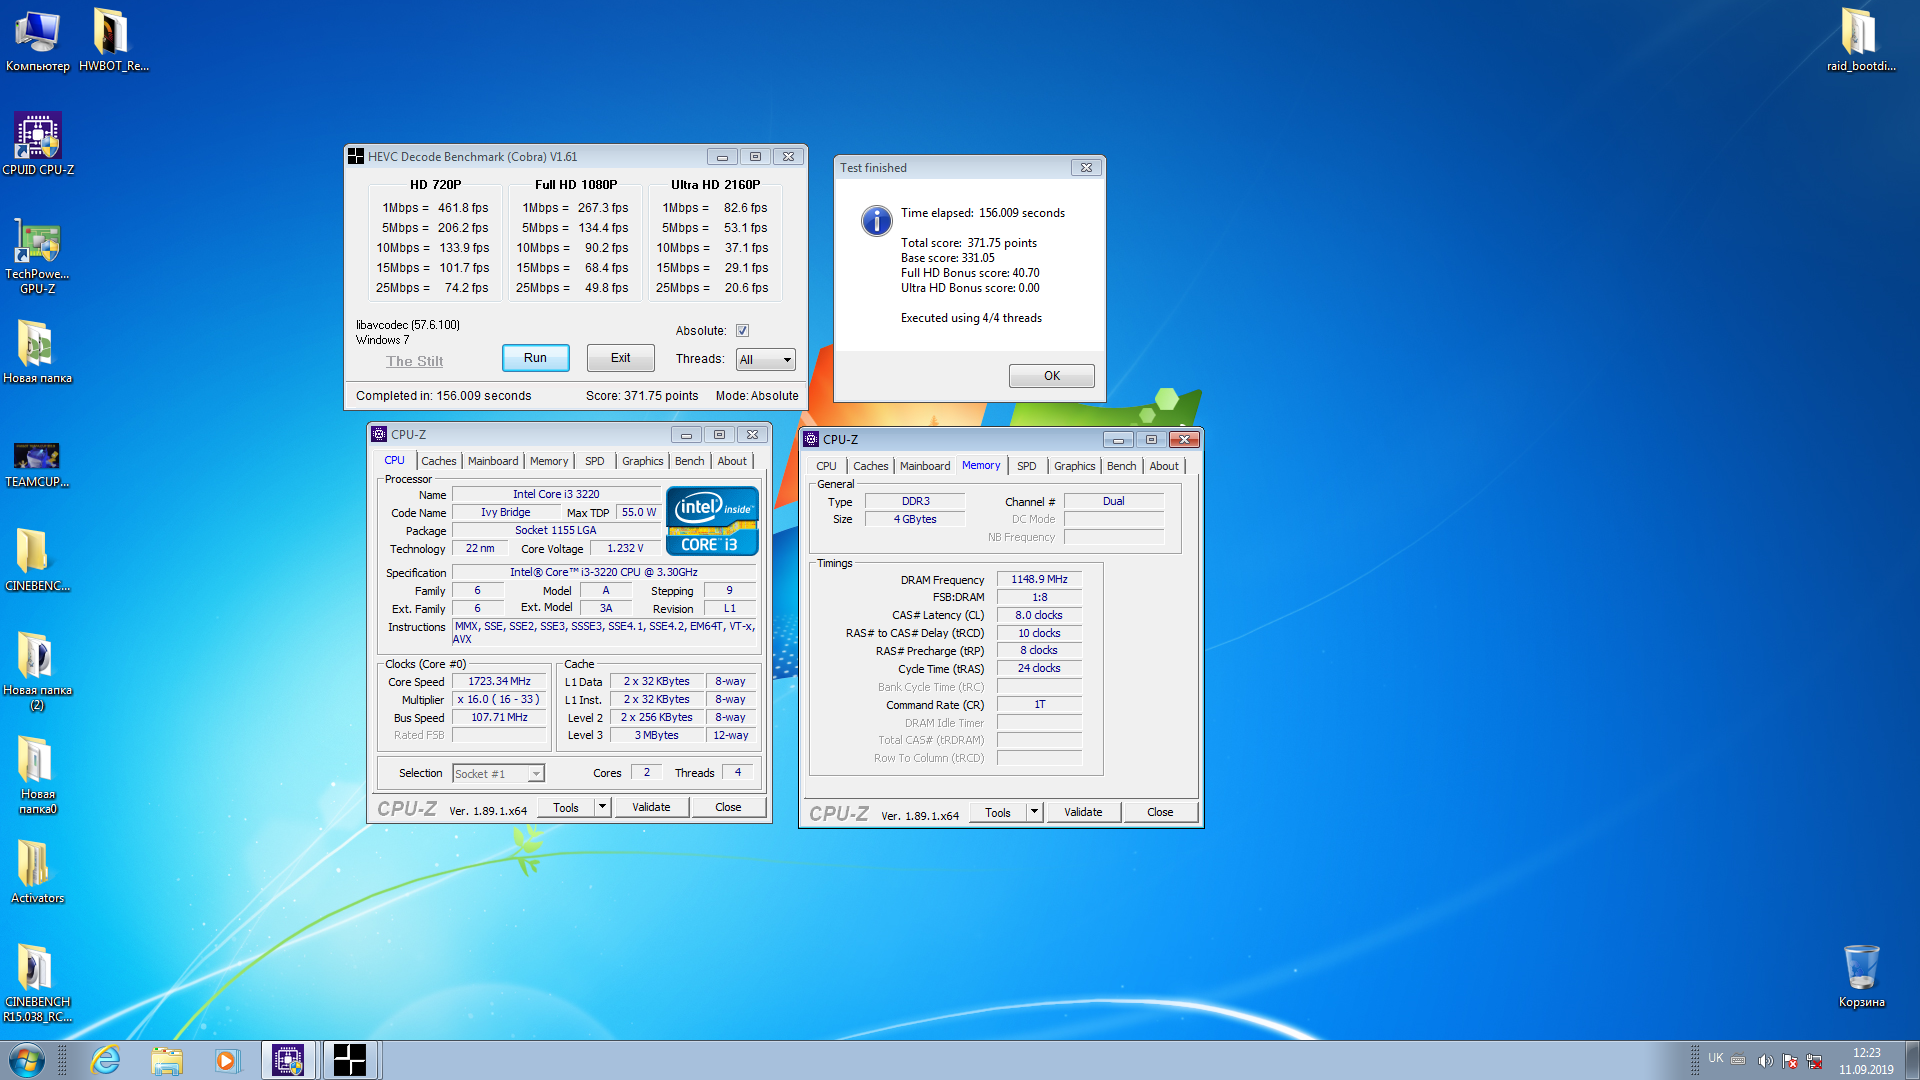Select SPD tab in right CPU-Z window
The width and height of the screenshot is (1920, 1080).
(x=1026, y=466)
